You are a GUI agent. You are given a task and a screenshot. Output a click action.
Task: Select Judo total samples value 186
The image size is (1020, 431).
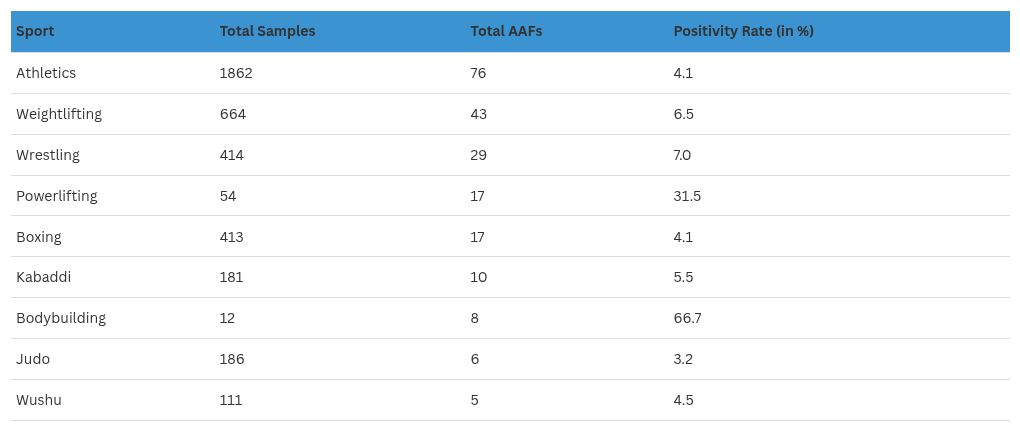click(232, 359)
